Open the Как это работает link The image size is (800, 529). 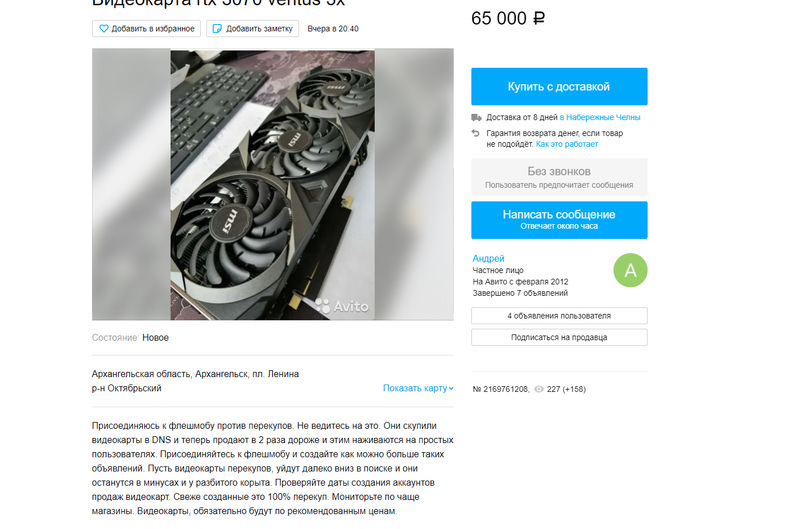[567, 144]
